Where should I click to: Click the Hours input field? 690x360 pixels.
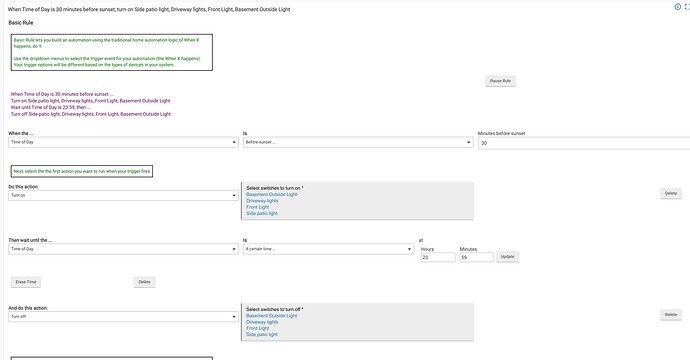(x=438, y=257)
